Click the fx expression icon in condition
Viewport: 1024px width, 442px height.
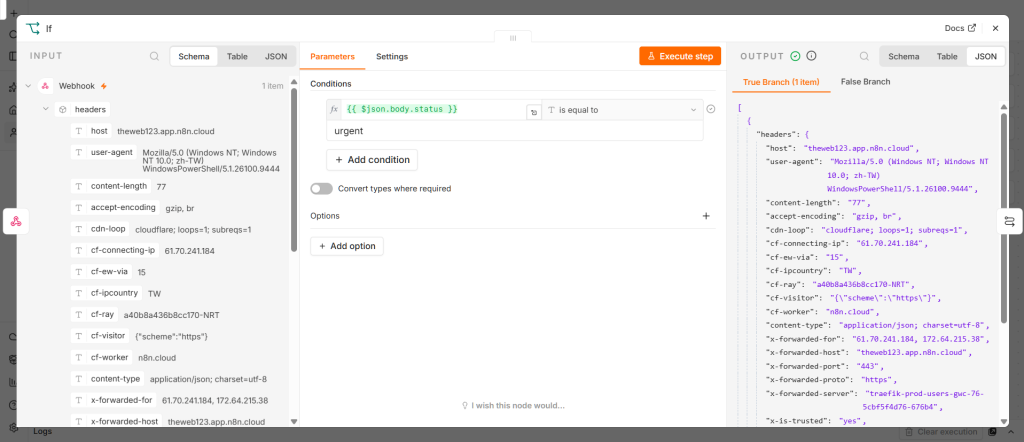(x=334, y=110)
